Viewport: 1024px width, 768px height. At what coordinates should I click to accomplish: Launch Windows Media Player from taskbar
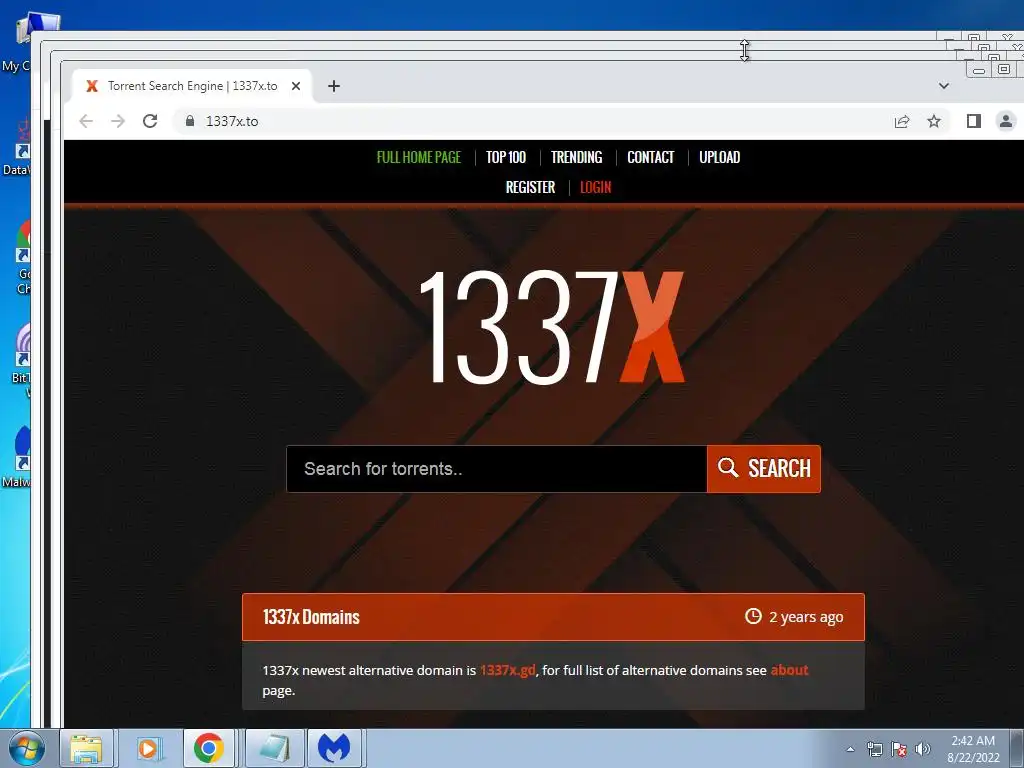click(149, 748)
